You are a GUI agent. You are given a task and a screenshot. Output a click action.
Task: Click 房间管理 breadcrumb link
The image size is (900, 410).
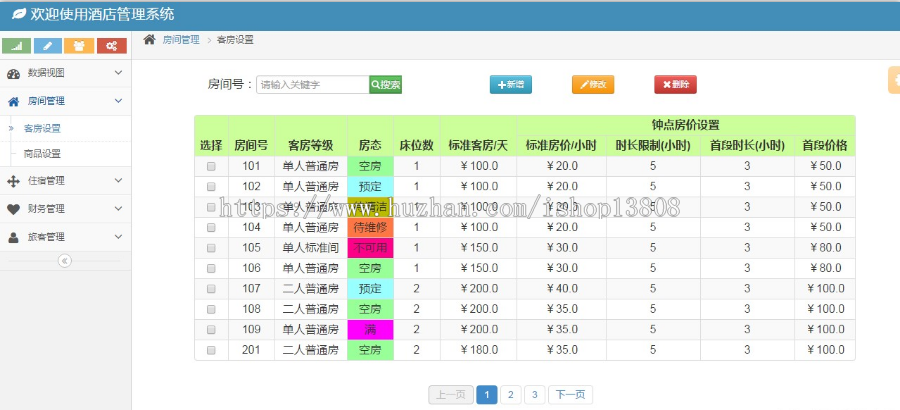[181, 40]
